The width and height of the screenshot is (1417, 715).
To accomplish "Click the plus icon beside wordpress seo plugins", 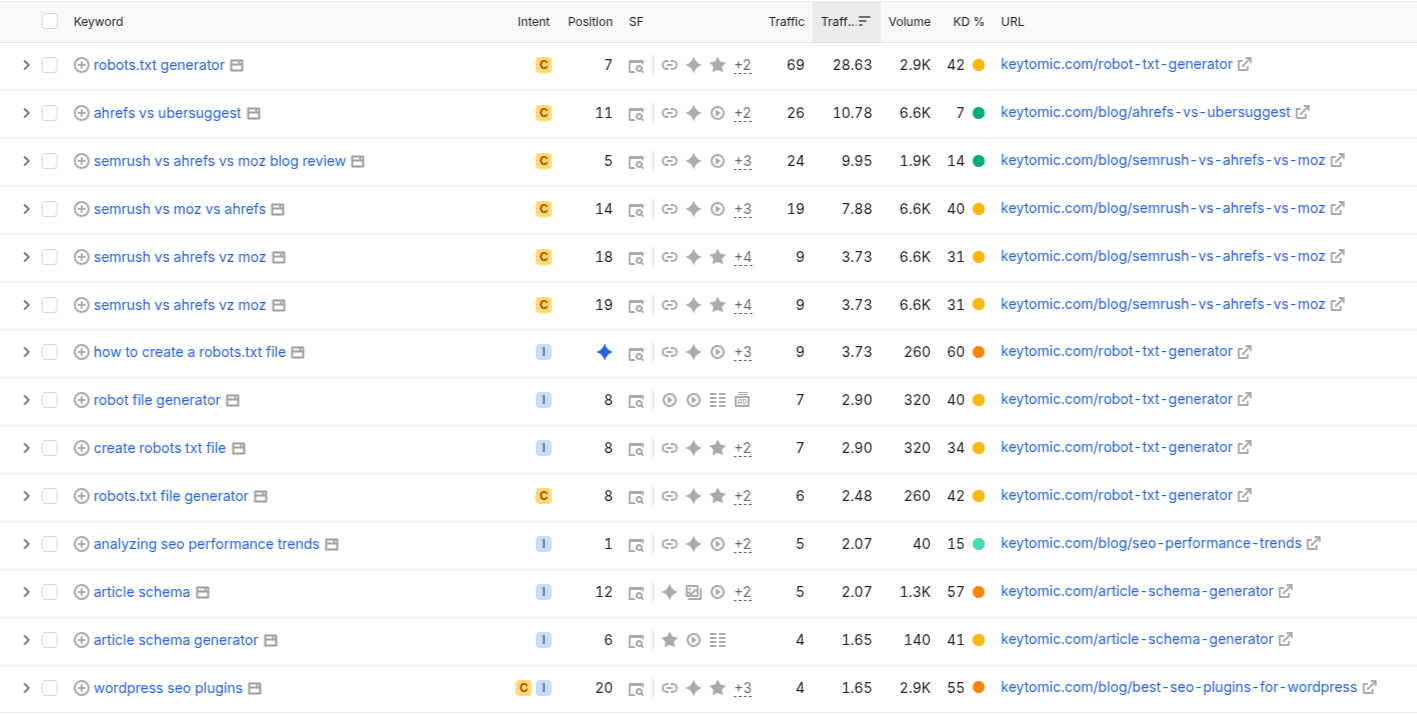I will (x=82, y=688).
